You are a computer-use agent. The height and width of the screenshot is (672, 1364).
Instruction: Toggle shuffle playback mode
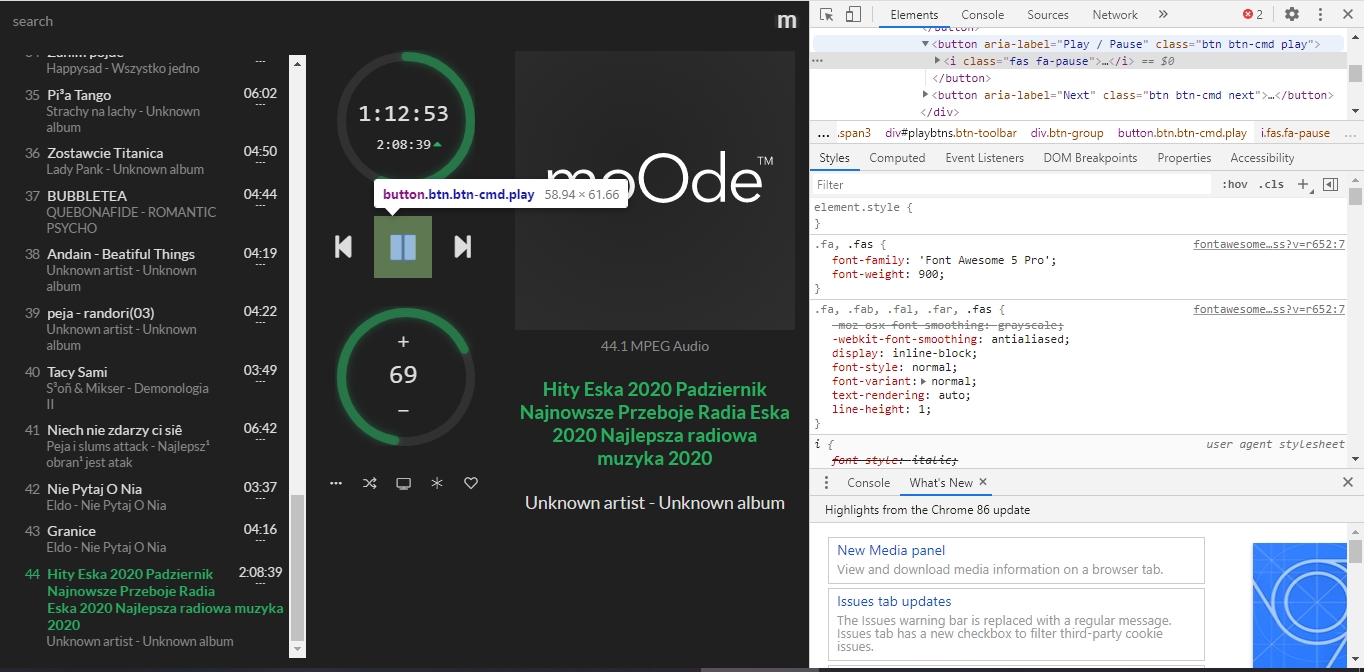click(370, 484)
